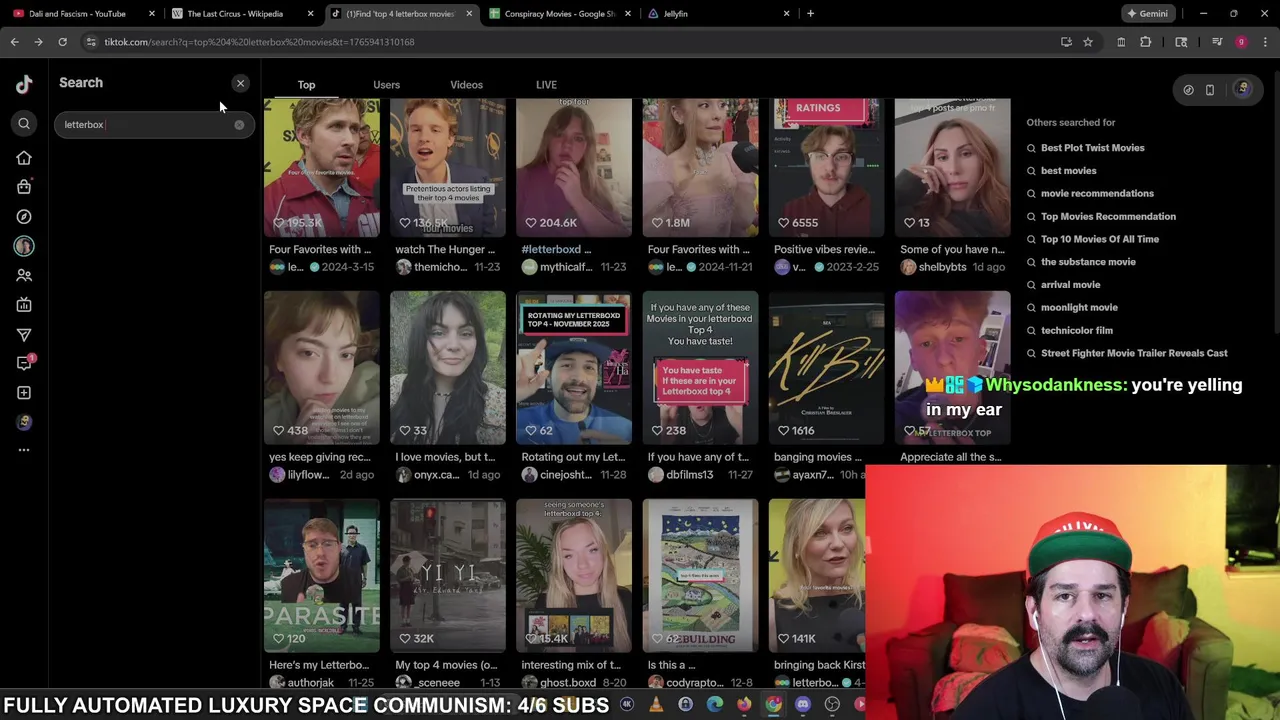Open the Conspiracy Movies Google Sheets tab
The width and height of the screenshot is (1280, 720).
[560, 14]
